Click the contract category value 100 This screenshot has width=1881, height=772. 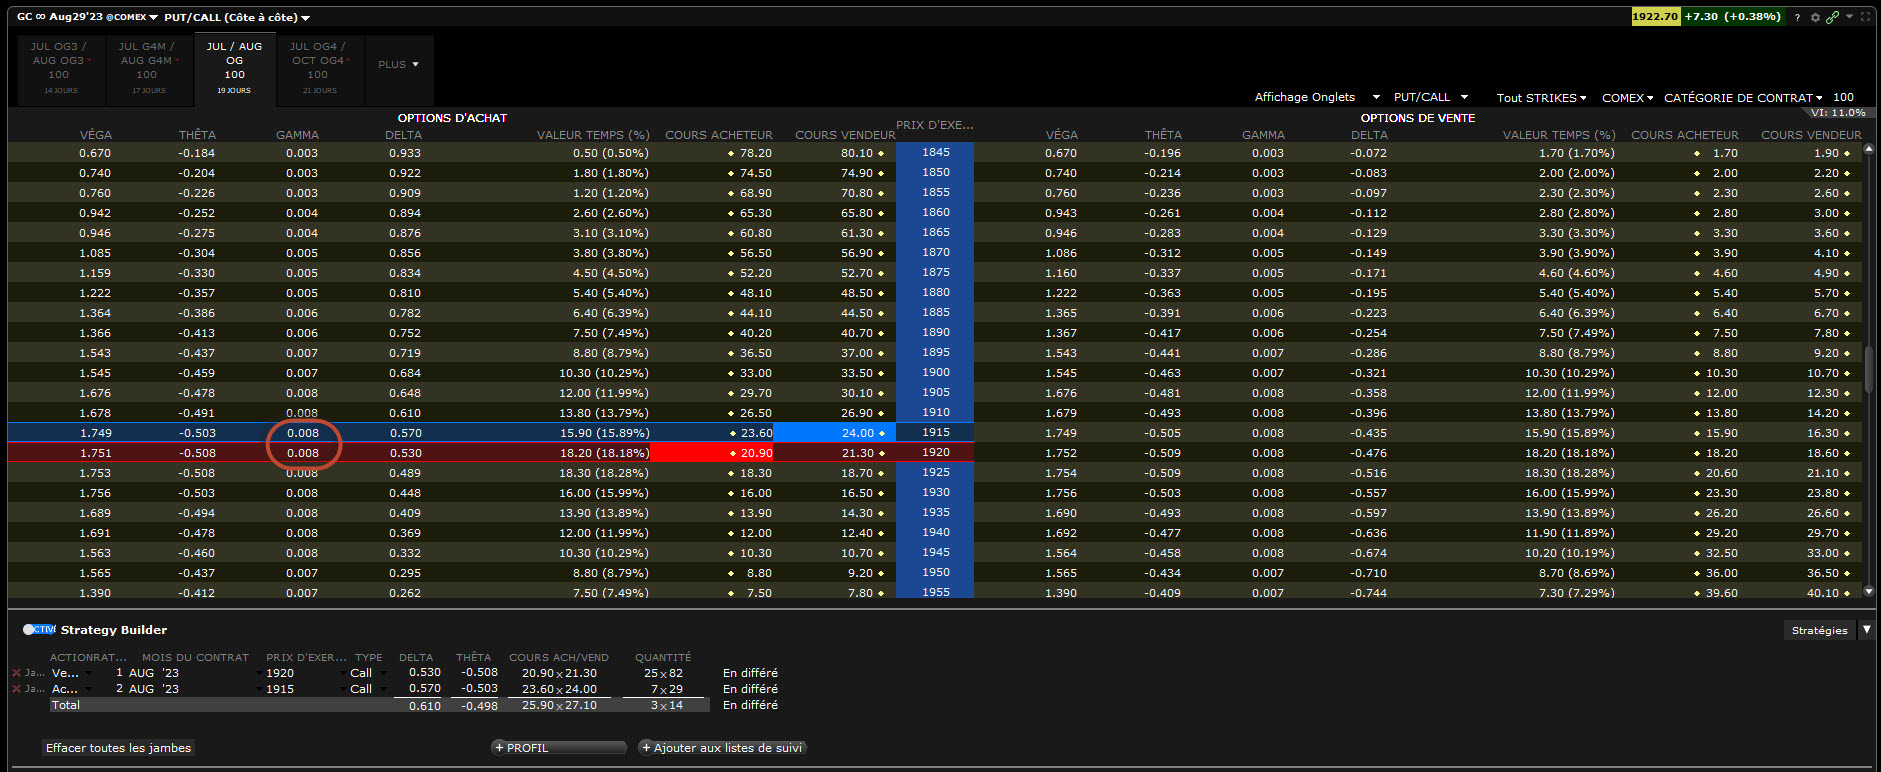tap(1844, 98)
